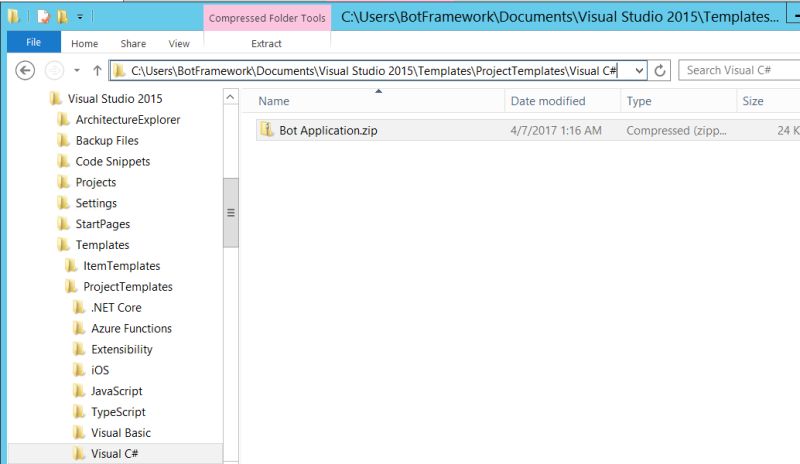800x464 pixels.
Task: Open the Settings folder in the tree
Action: tap(96, 203)
